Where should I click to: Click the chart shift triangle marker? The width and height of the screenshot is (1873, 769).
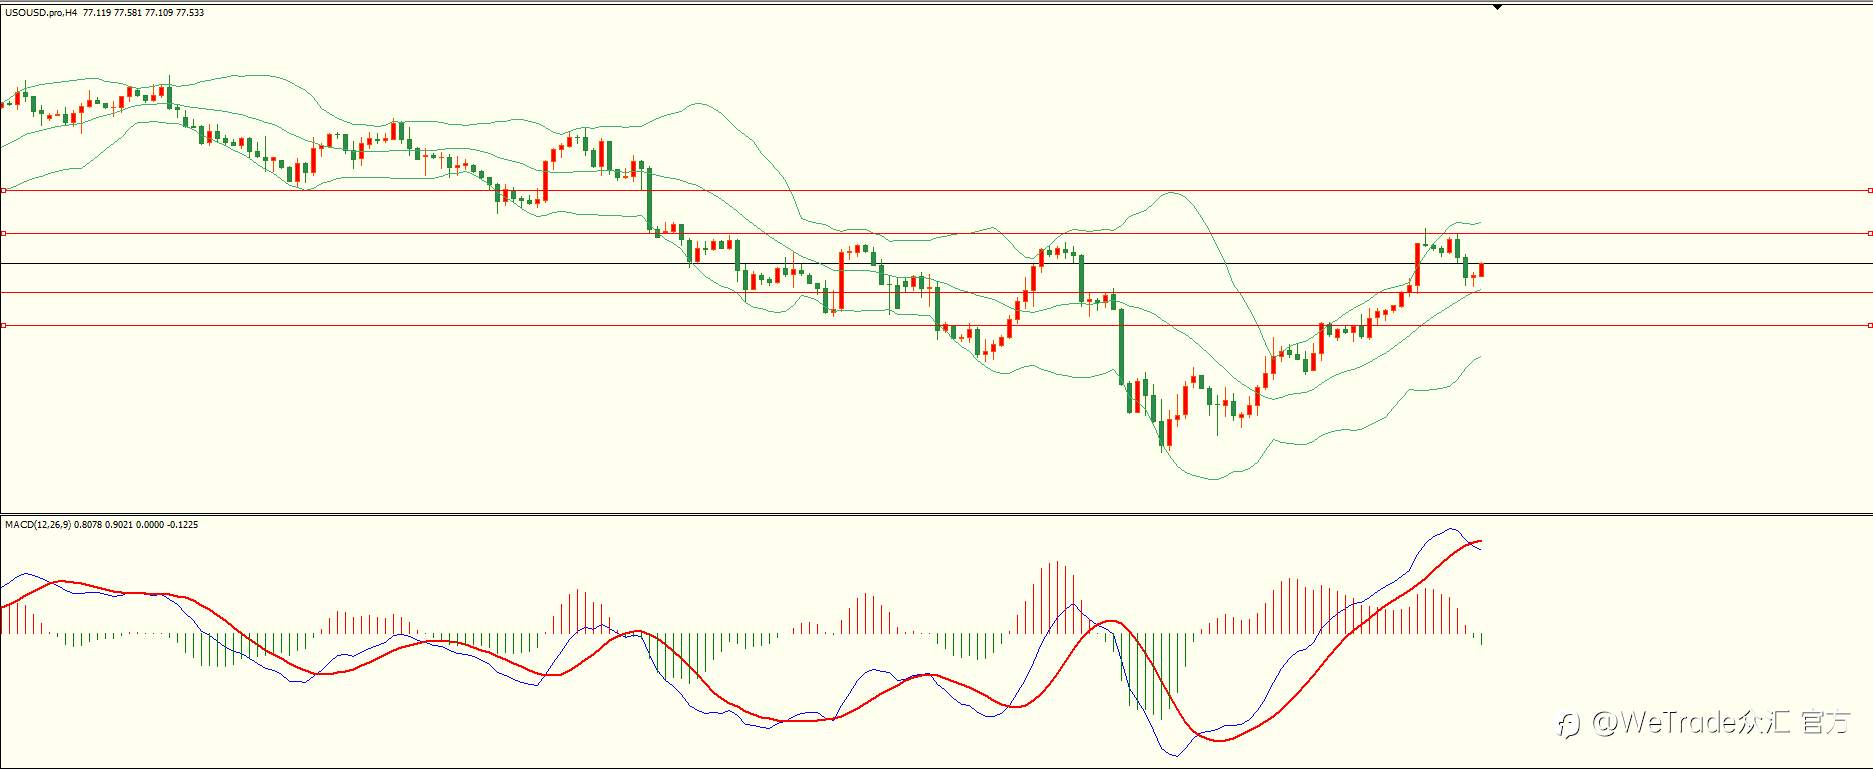(1497, 7)
